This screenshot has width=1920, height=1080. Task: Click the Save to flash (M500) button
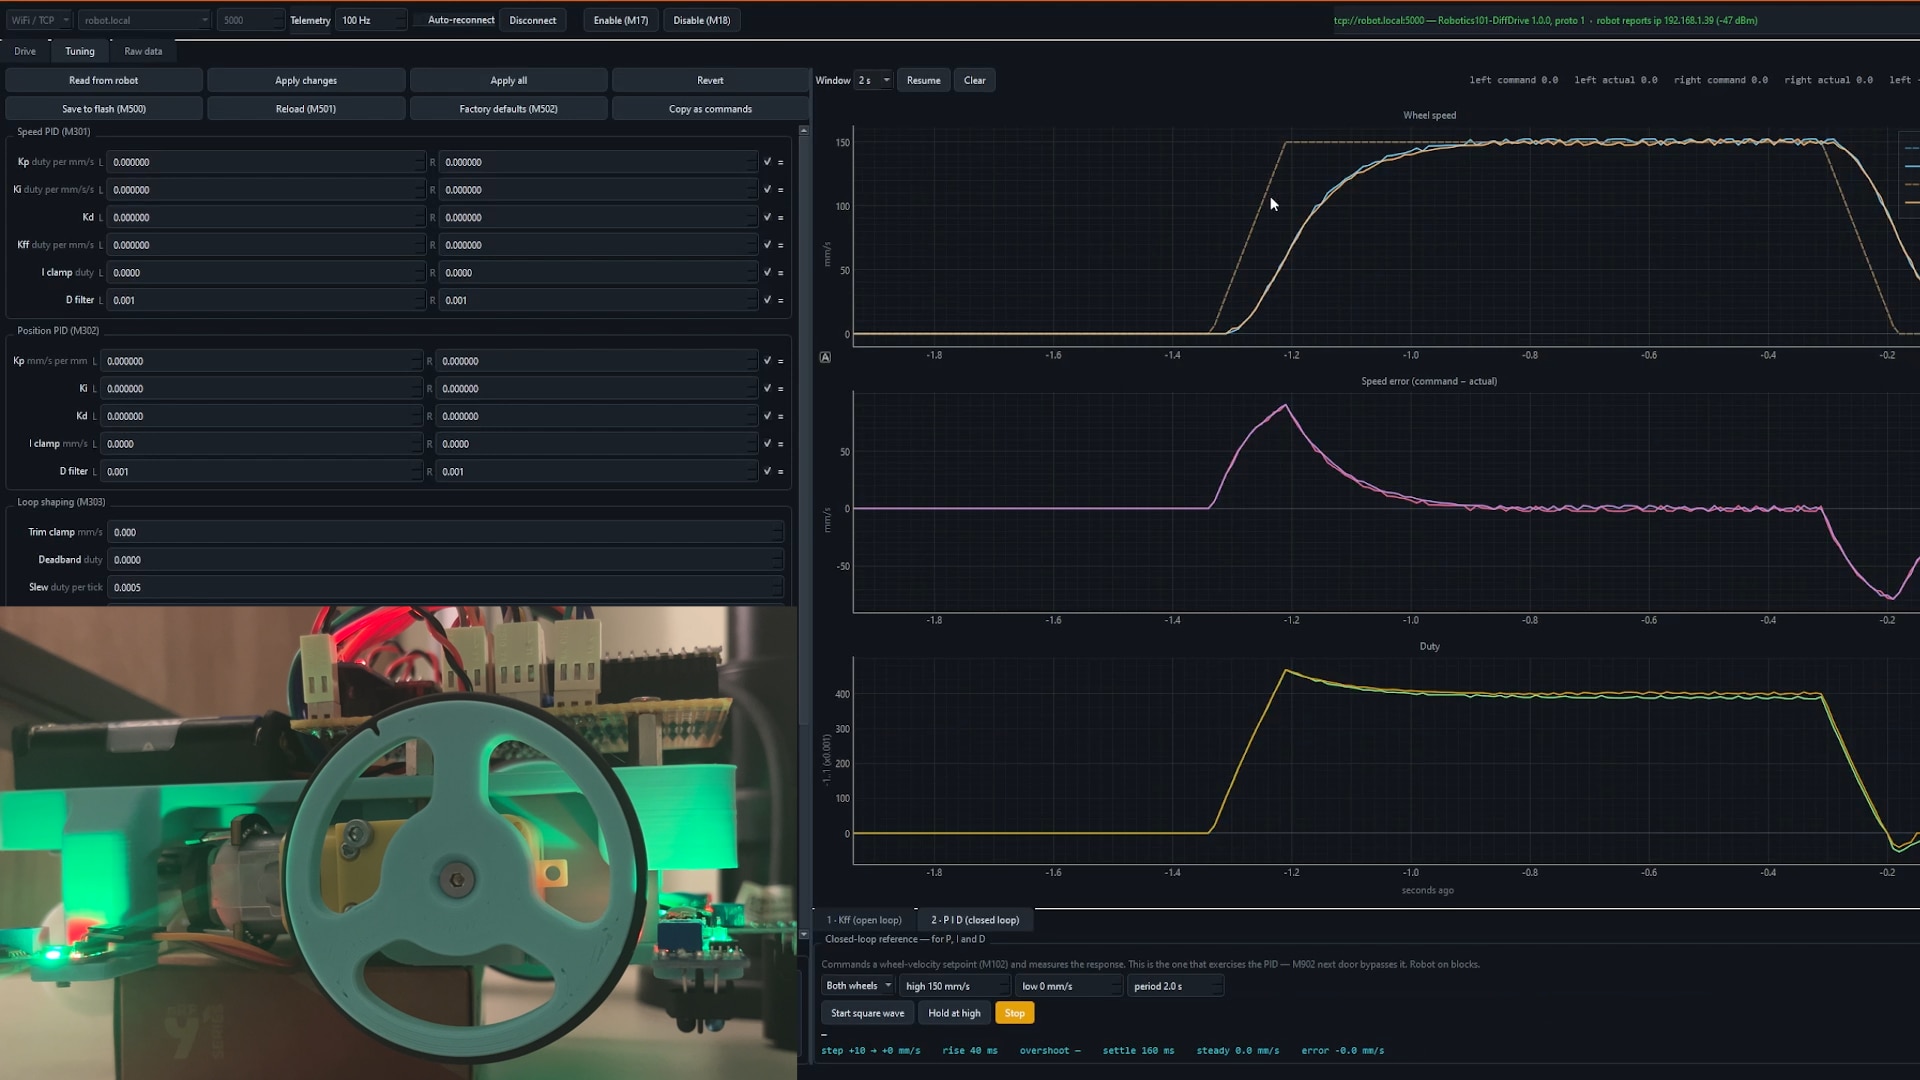click(104, 109)
